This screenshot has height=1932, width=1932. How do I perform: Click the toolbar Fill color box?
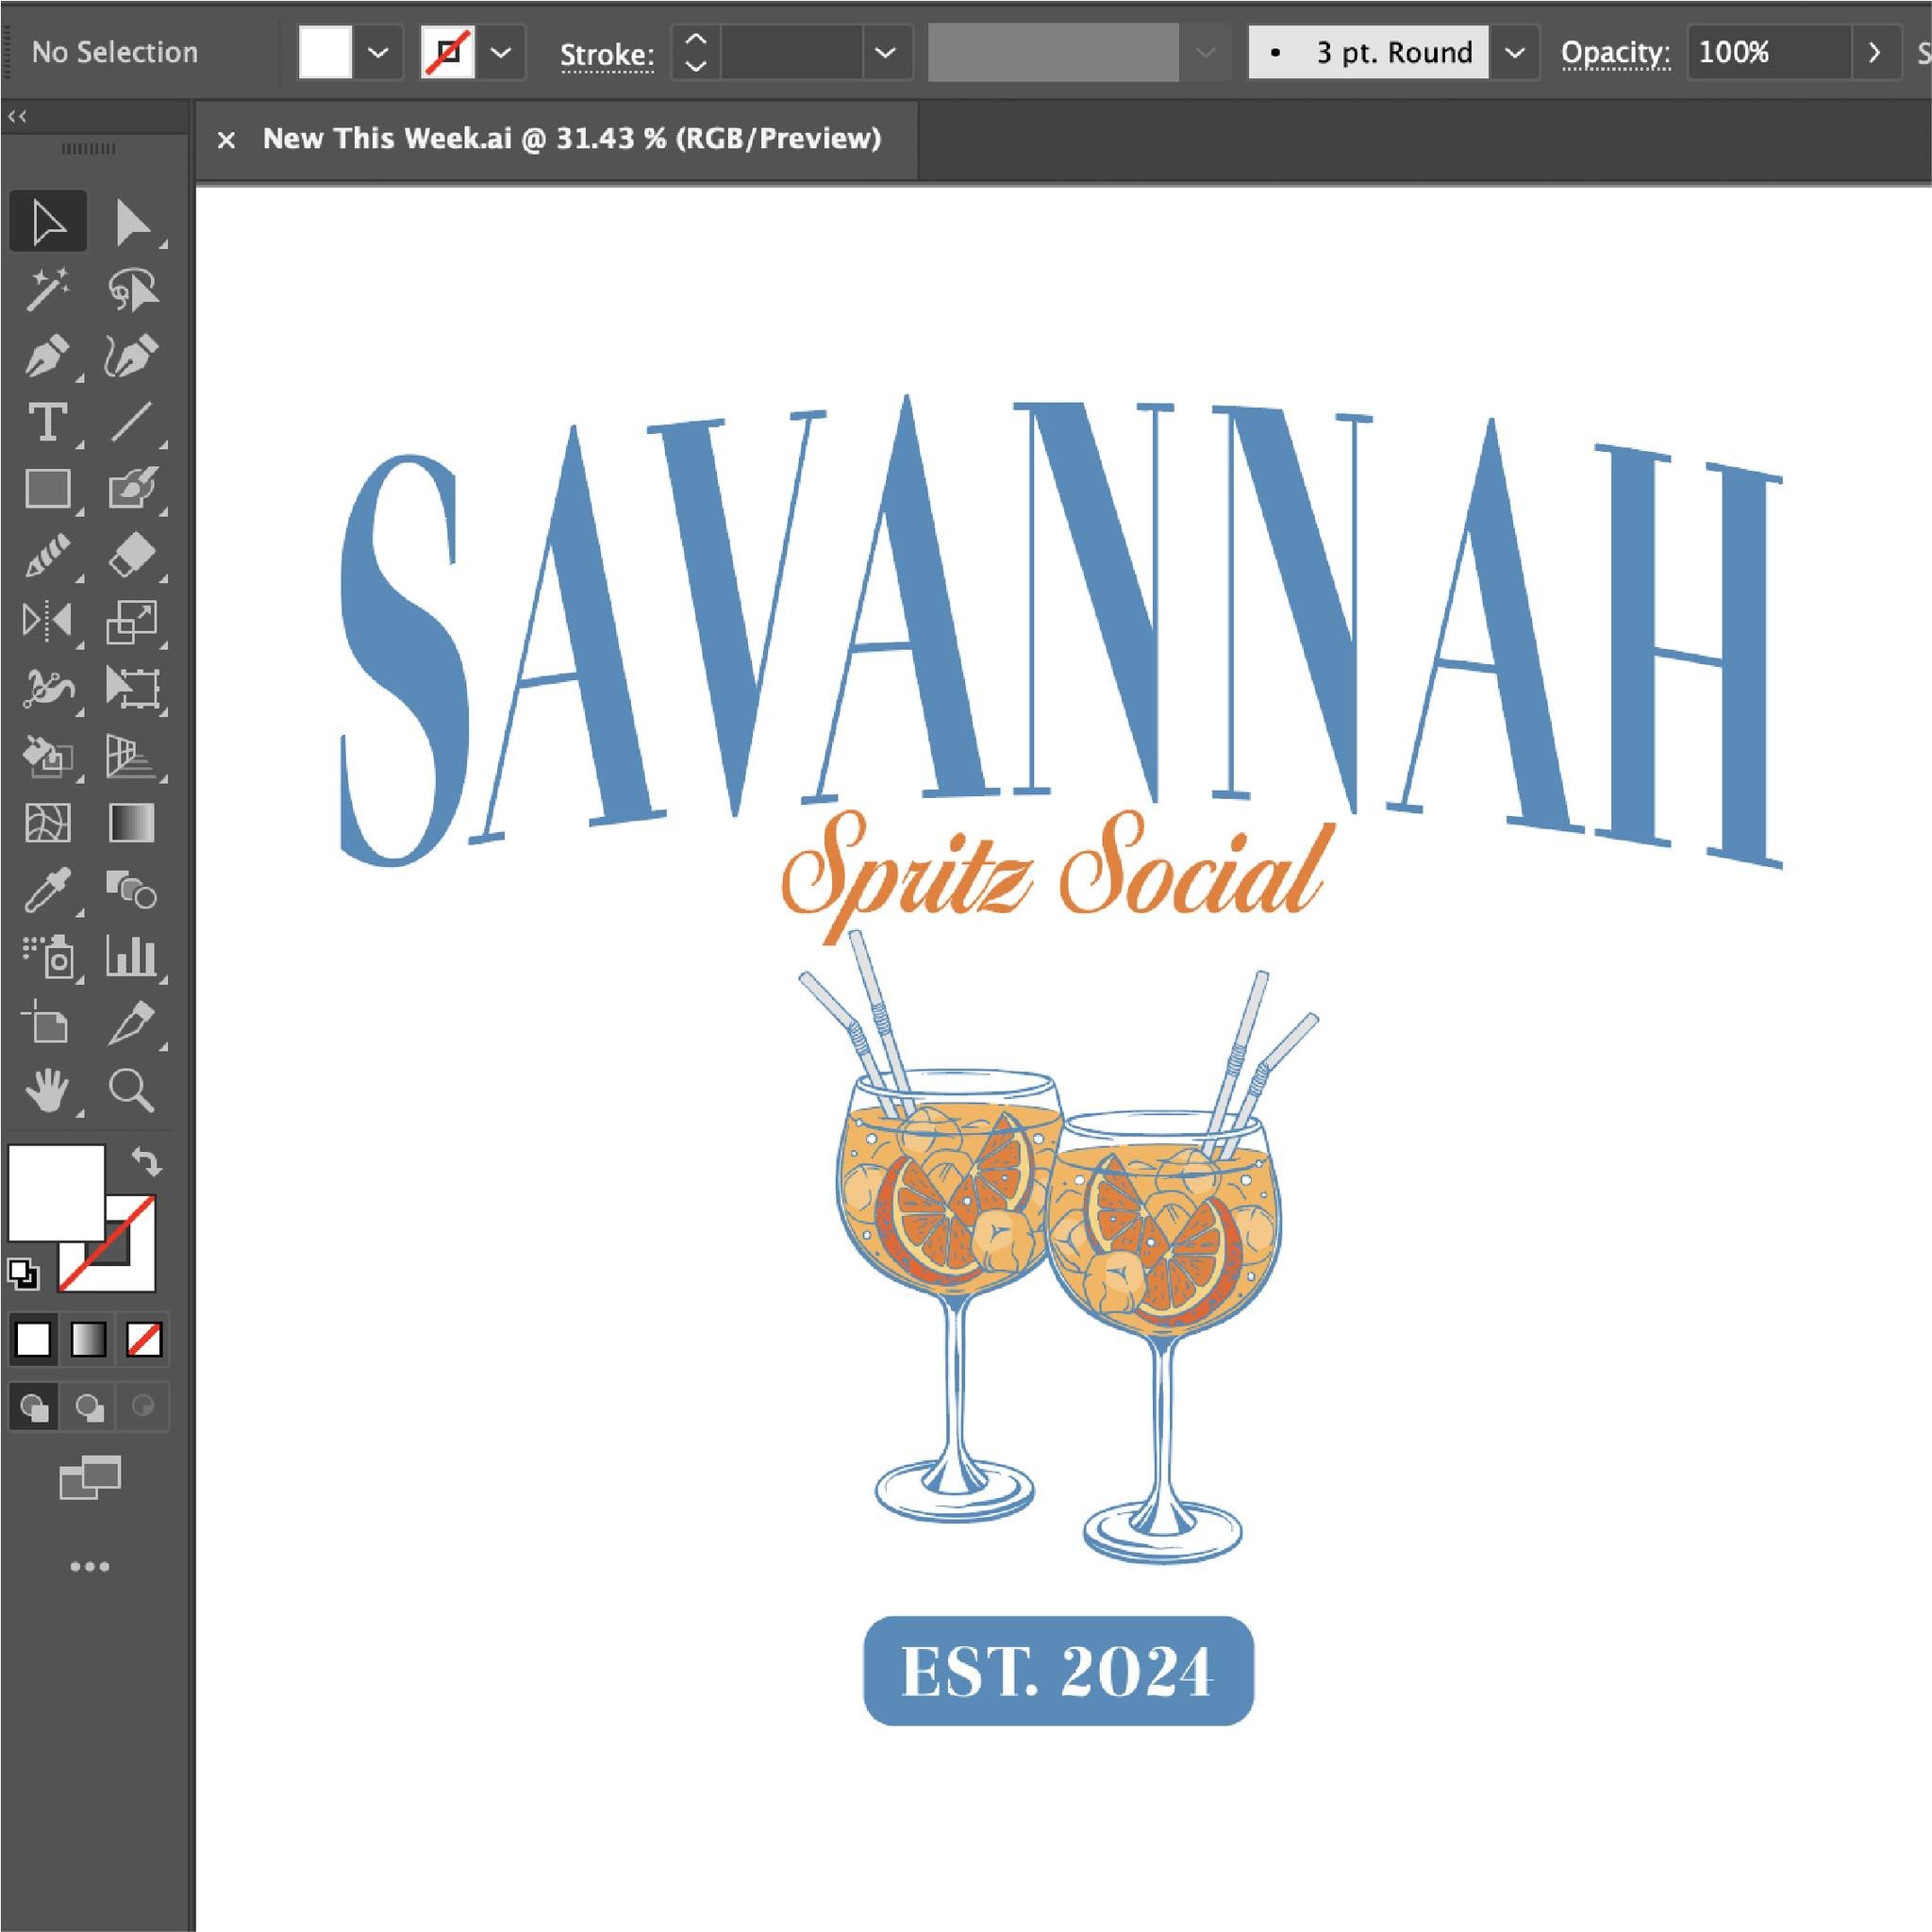[56, 1193]
